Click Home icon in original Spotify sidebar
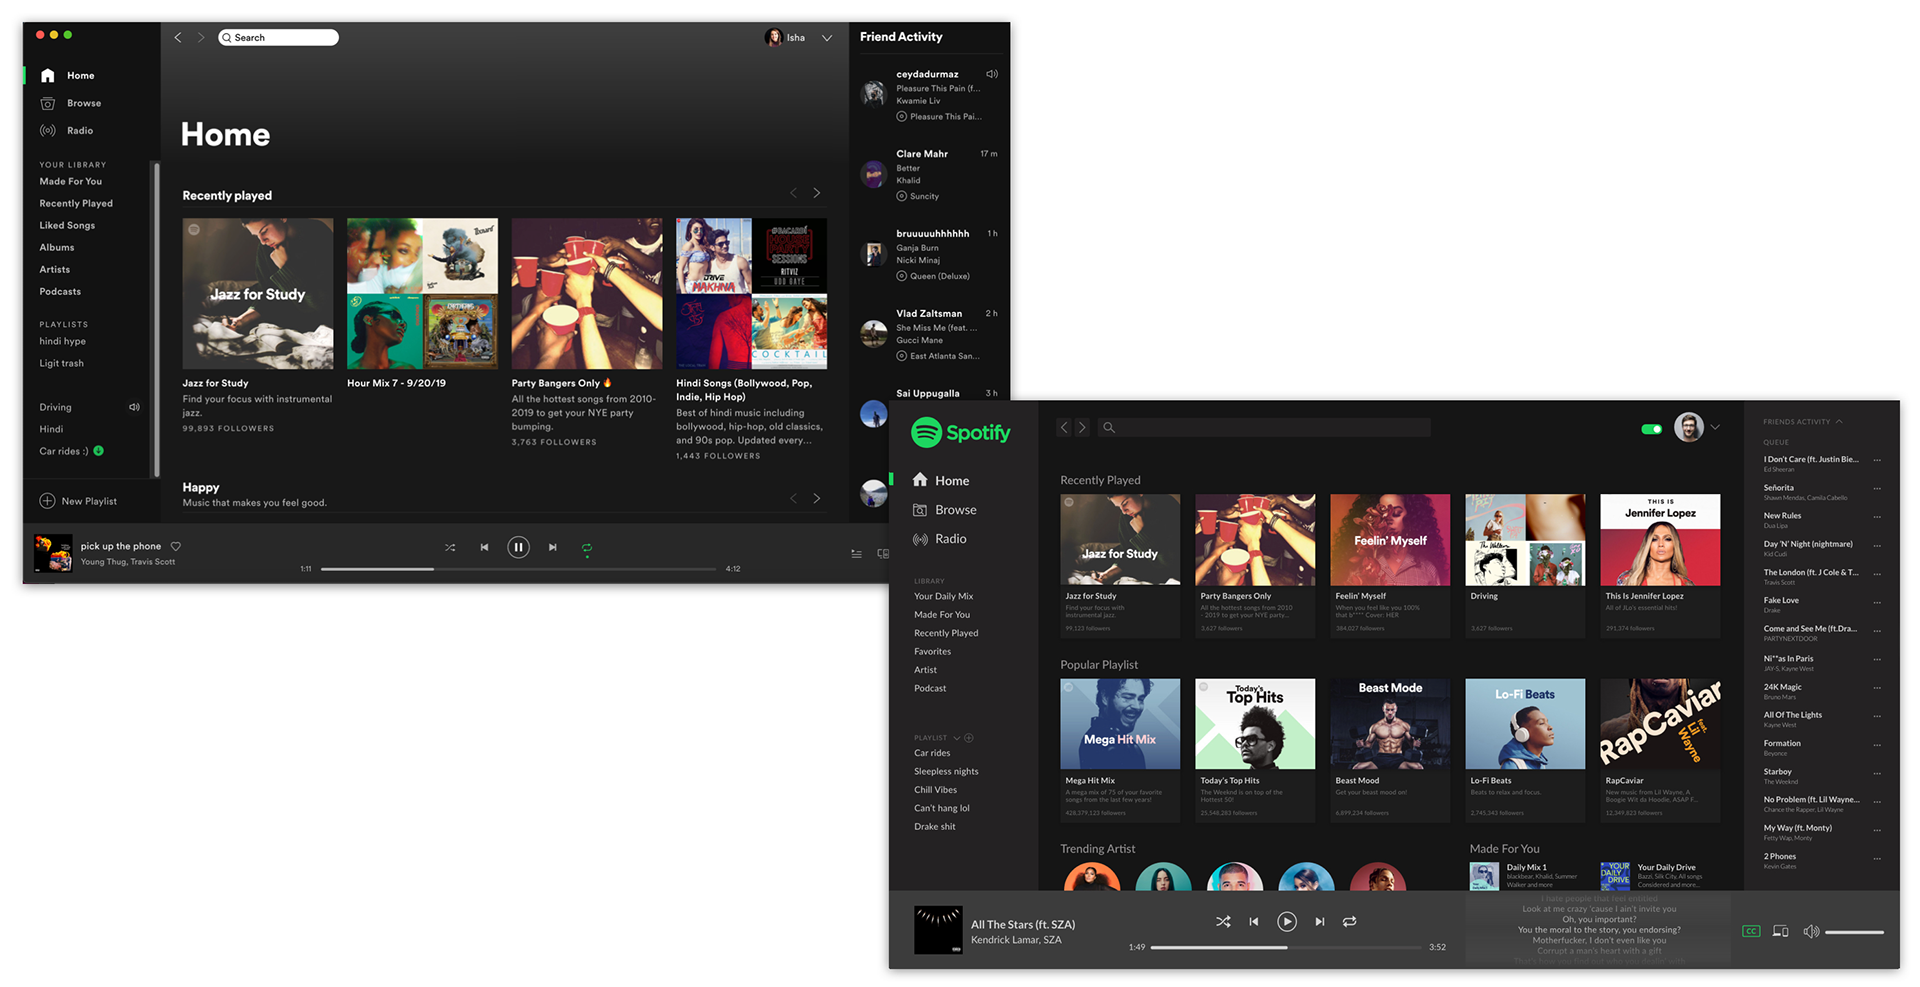 coord(47,75)
